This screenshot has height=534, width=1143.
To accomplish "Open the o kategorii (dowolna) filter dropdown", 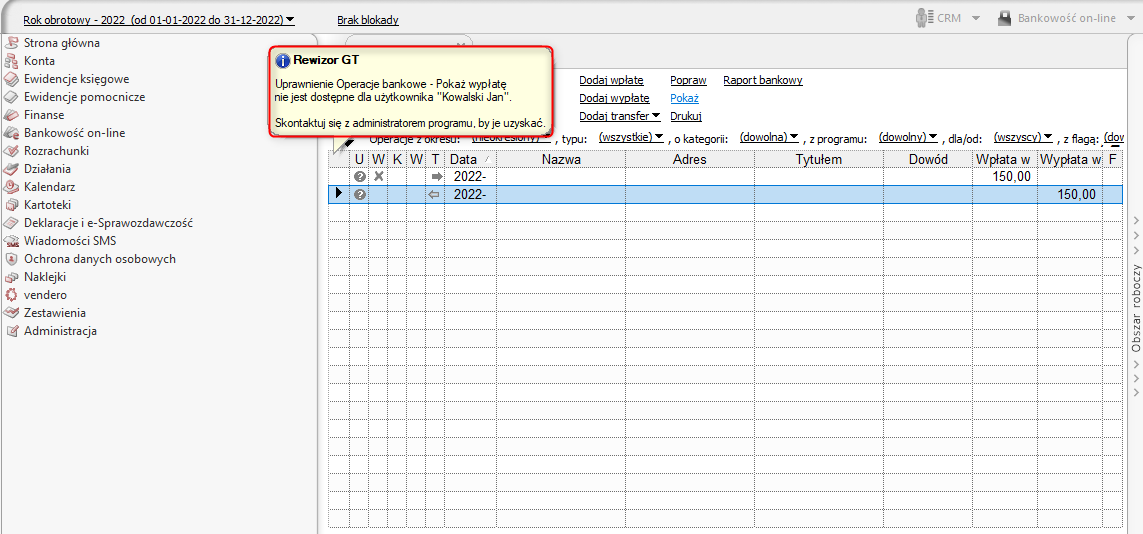I will click(770, 136).
